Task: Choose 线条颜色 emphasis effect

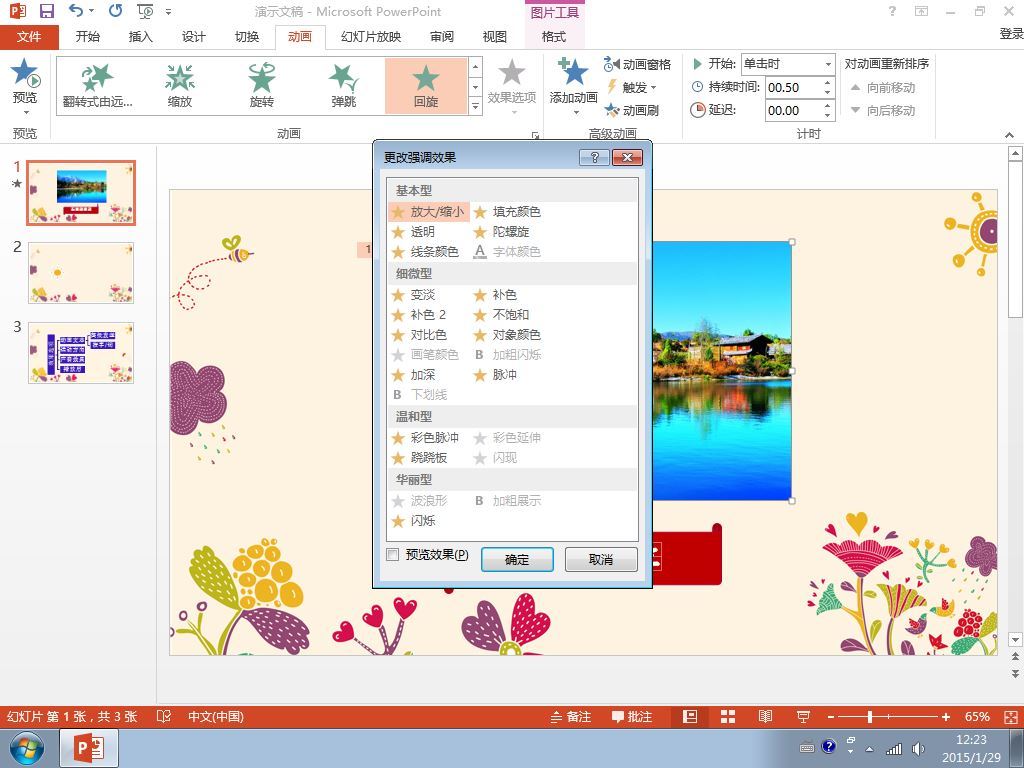Action: [x=425, y=251]
